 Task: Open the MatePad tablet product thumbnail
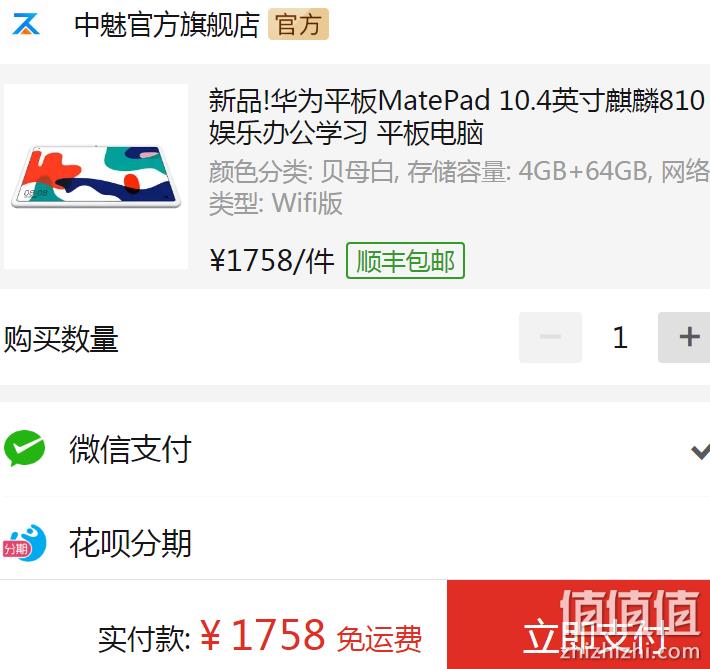click(x=96, y=177)
